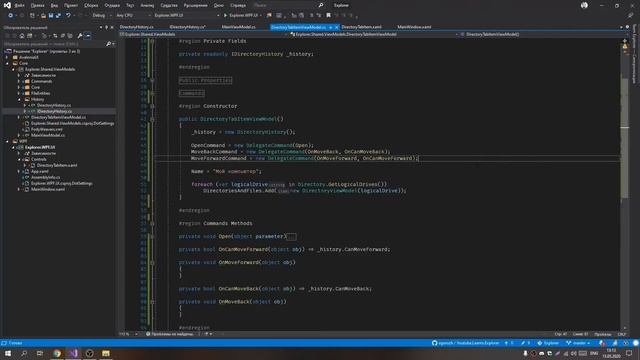Open project navigation dropdown Explorer.Shared.ViewModels
Image resolution: width=640 pixels, height=360 pixels.
click(203, 34)
